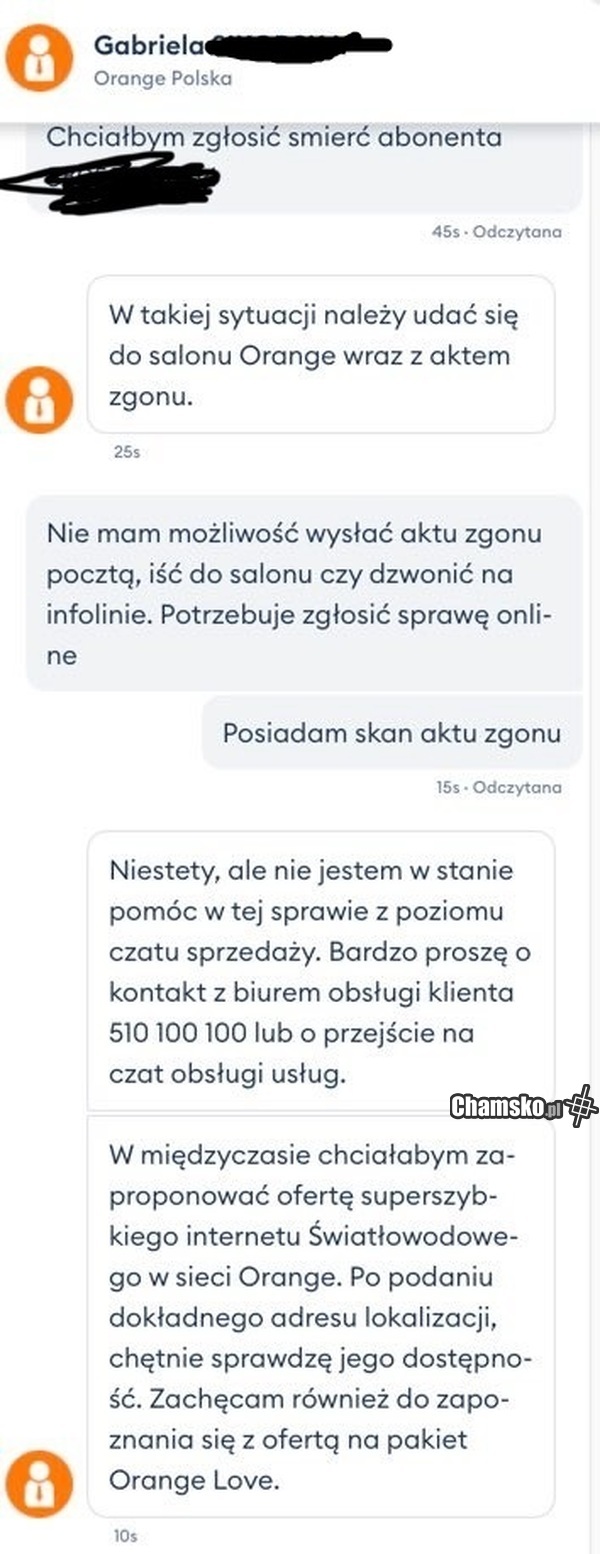The height and width of the screenshot is (1554, 600).
Task: Click the "45s · Odczytana" read status
Action: (496, 232)
